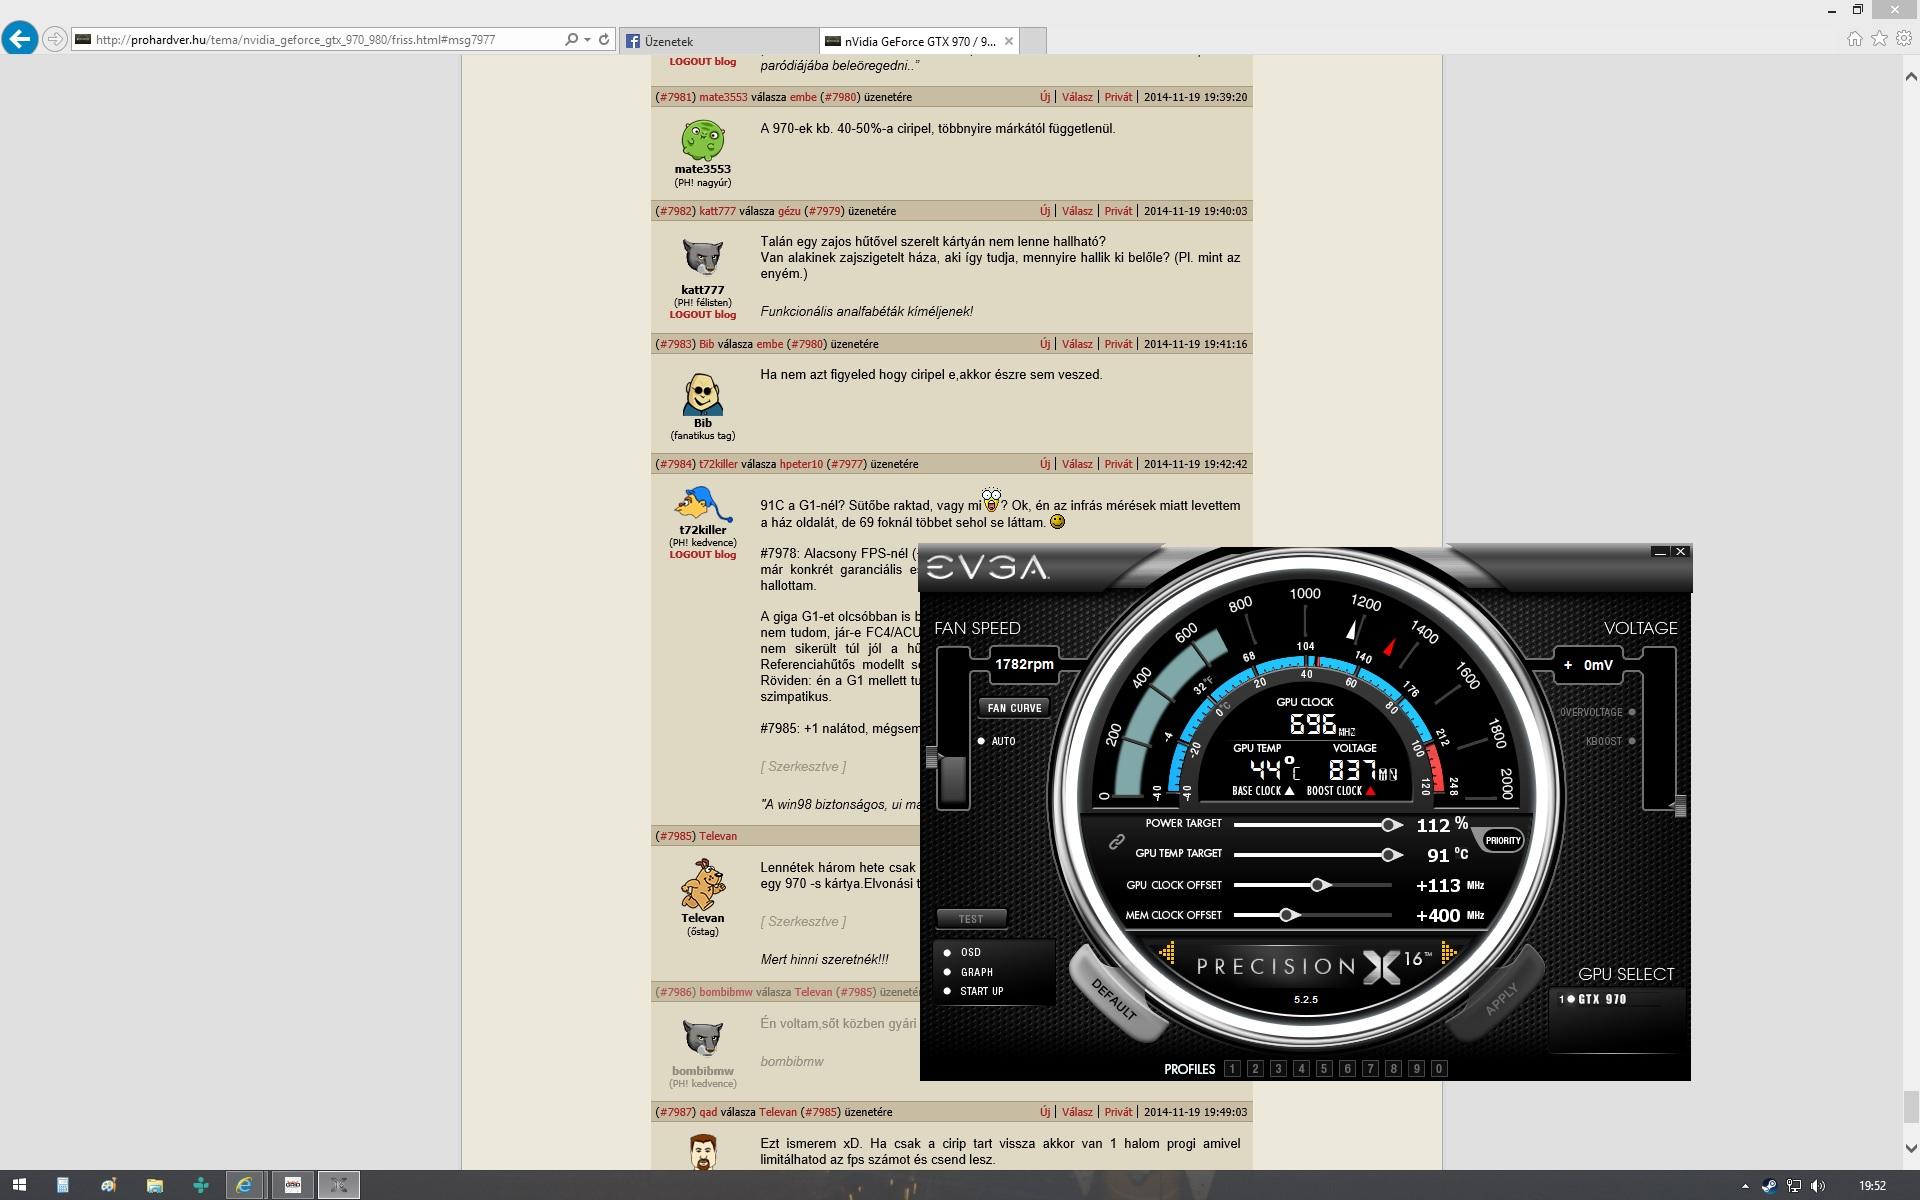Click the FAN CURVE button

1014,708
